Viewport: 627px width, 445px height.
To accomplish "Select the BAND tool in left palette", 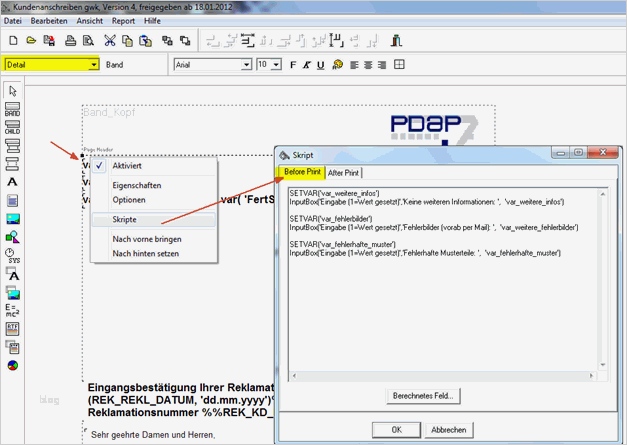I will [x=12, y=109].
